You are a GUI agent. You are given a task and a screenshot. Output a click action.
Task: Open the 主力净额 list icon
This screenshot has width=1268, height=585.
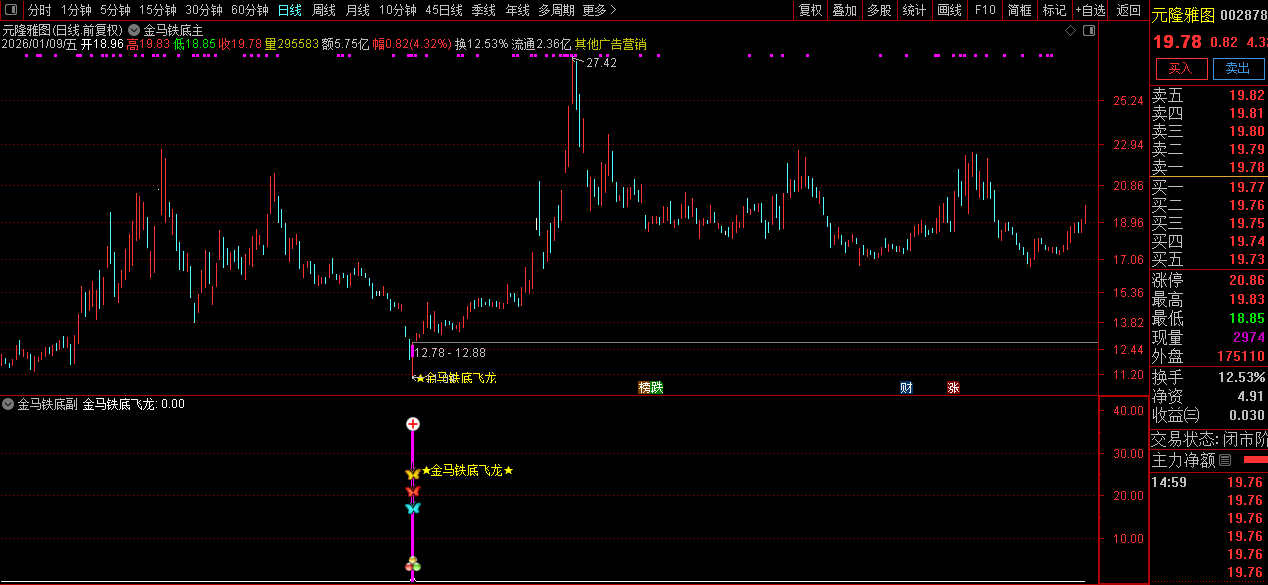click(1224, 460)
